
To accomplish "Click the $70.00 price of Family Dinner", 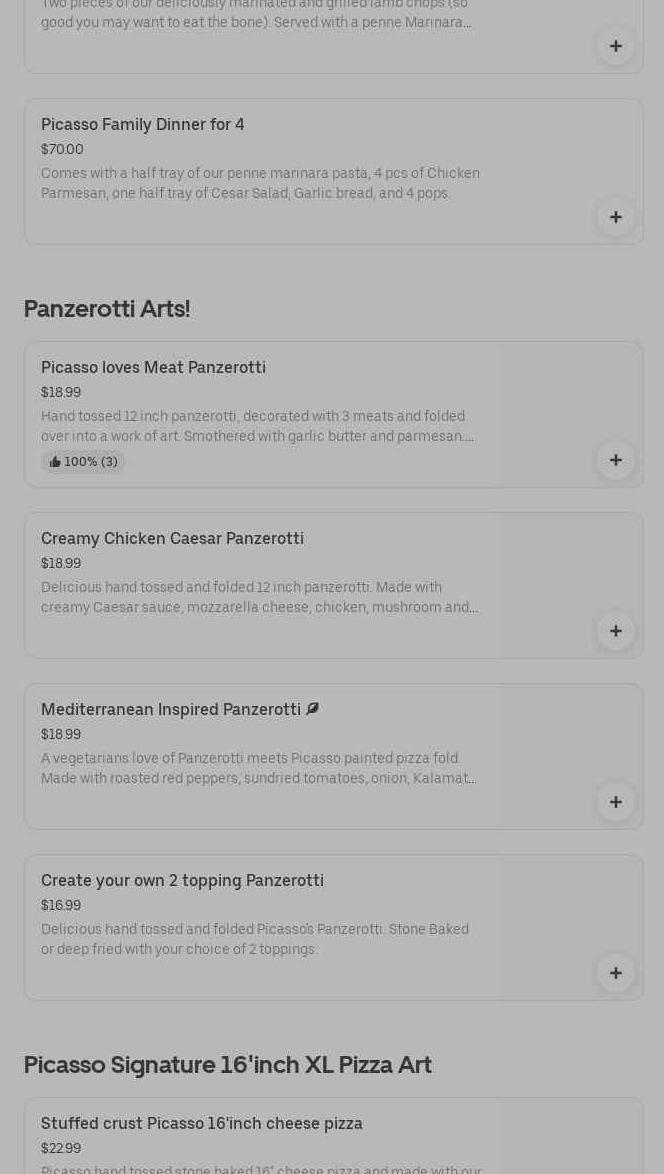I will 62,149.
